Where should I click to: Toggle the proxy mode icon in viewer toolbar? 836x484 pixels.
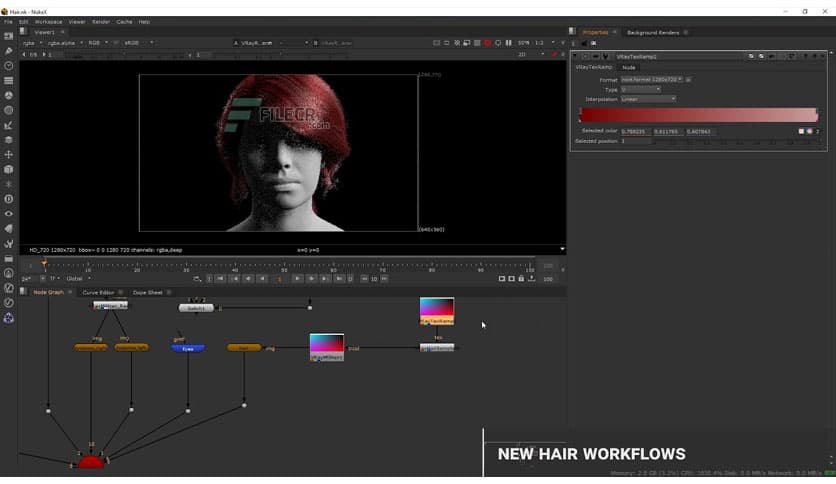tap(467, 43)
